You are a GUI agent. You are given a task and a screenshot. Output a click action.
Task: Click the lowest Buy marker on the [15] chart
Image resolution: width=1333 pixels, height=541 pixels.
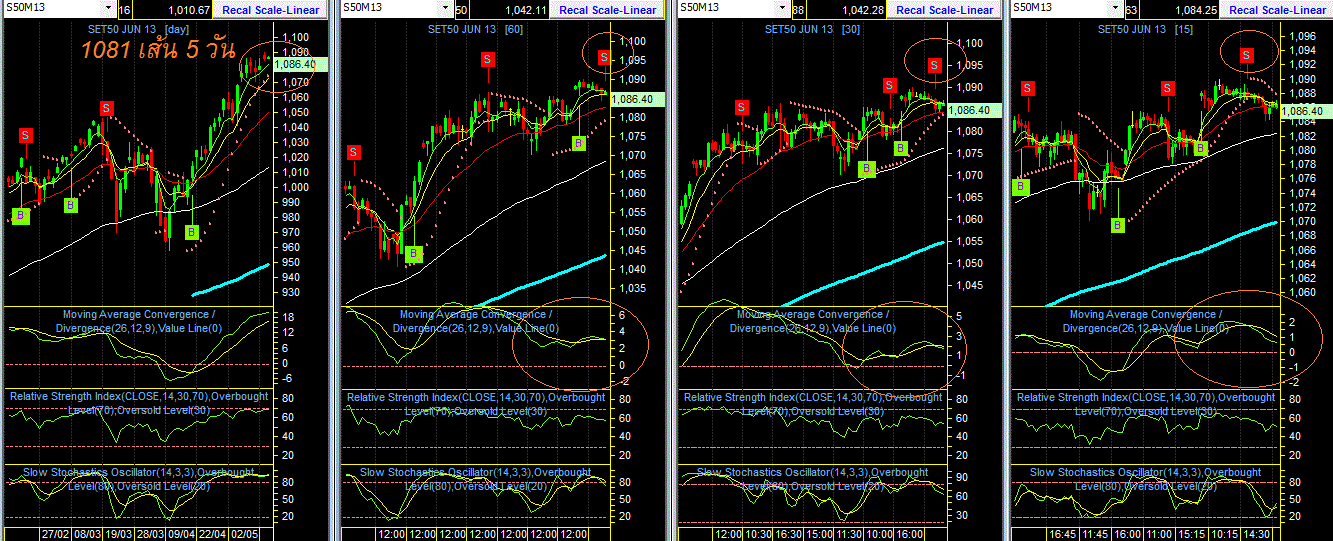(1118, 225)
